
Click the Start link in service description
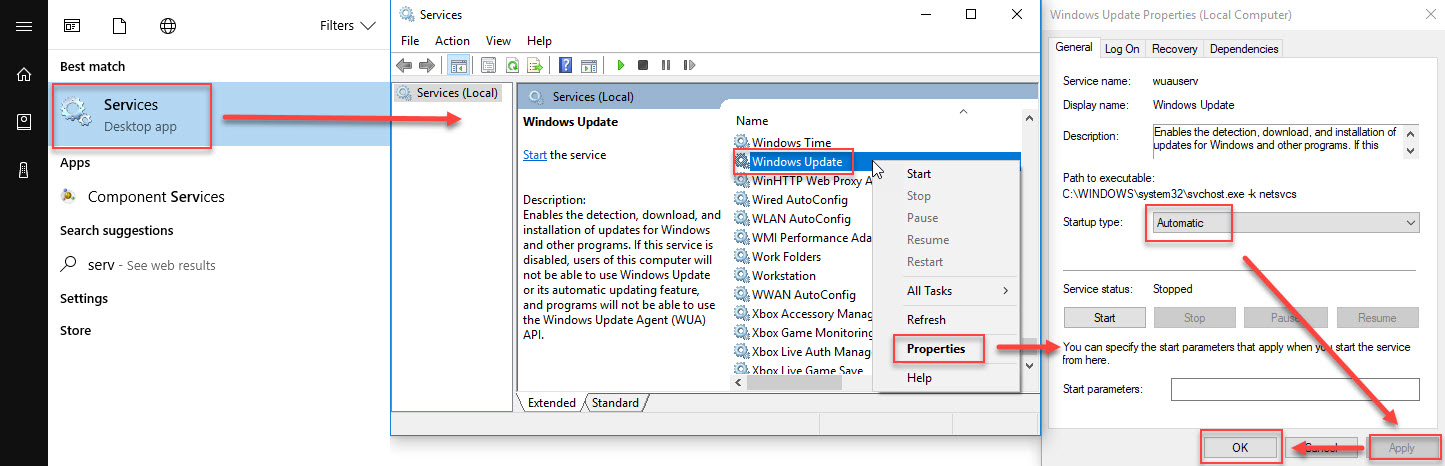[535, 155]
